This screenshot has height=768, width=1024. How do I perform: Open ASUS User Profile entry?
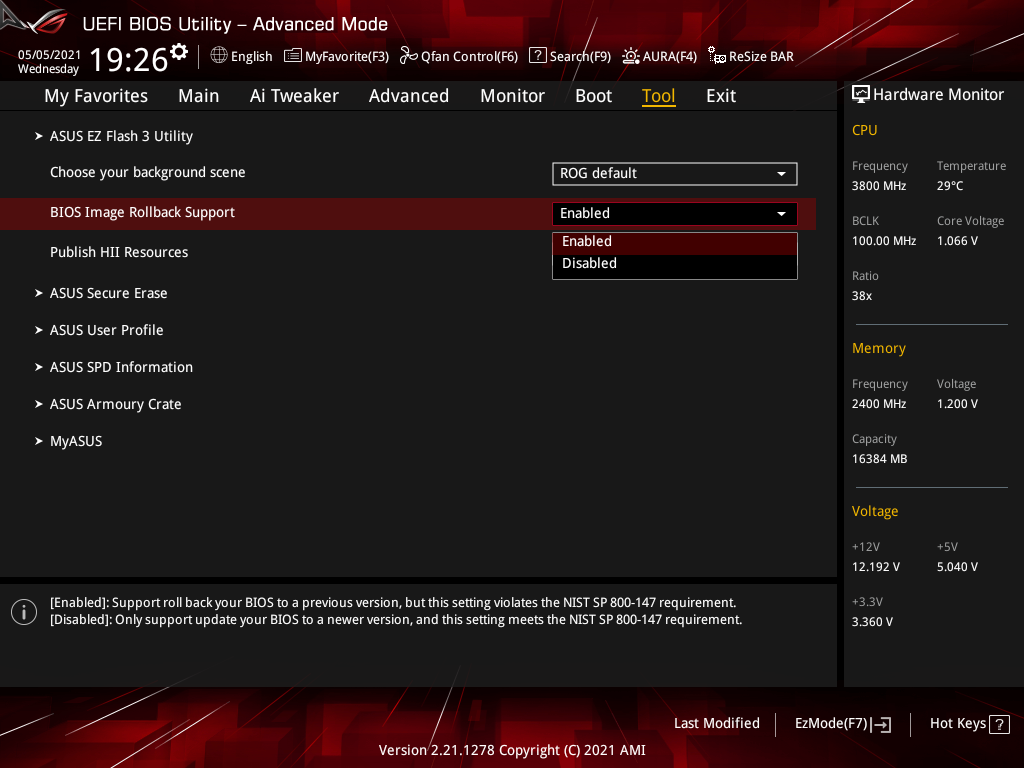click(x=106, y=330)
